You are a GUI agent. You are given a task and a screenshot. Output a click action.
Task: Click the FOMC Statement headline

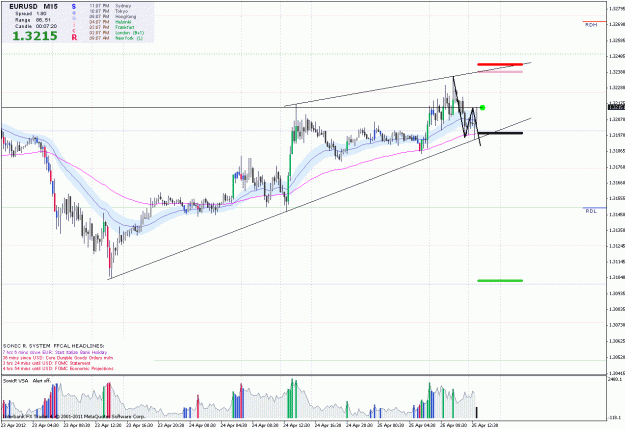coord(47,363)
